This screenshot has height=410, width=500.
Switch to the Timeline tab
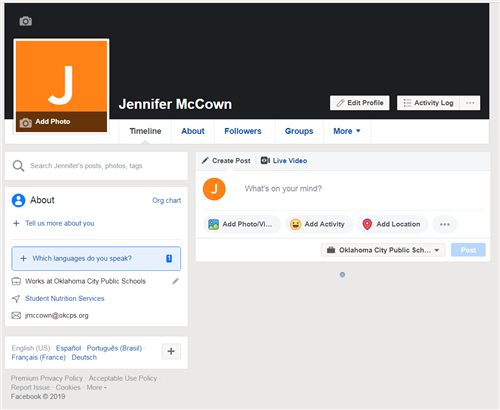click(145, 131)
